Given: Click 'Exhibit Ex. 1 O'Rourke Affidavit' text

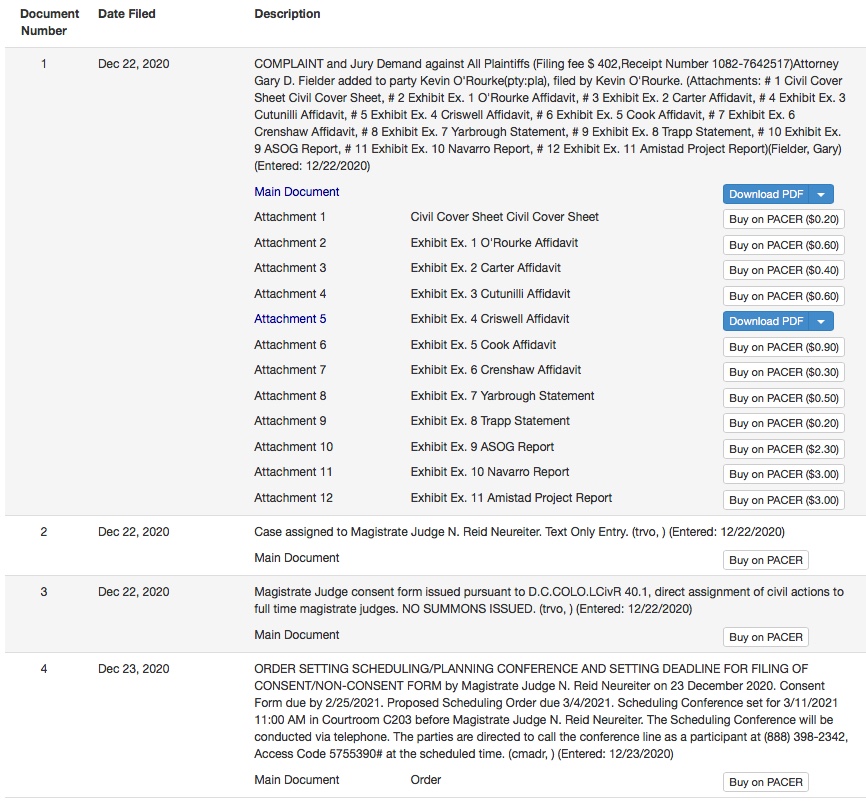Looking at the screenshot, I should (x=494, y=243).
